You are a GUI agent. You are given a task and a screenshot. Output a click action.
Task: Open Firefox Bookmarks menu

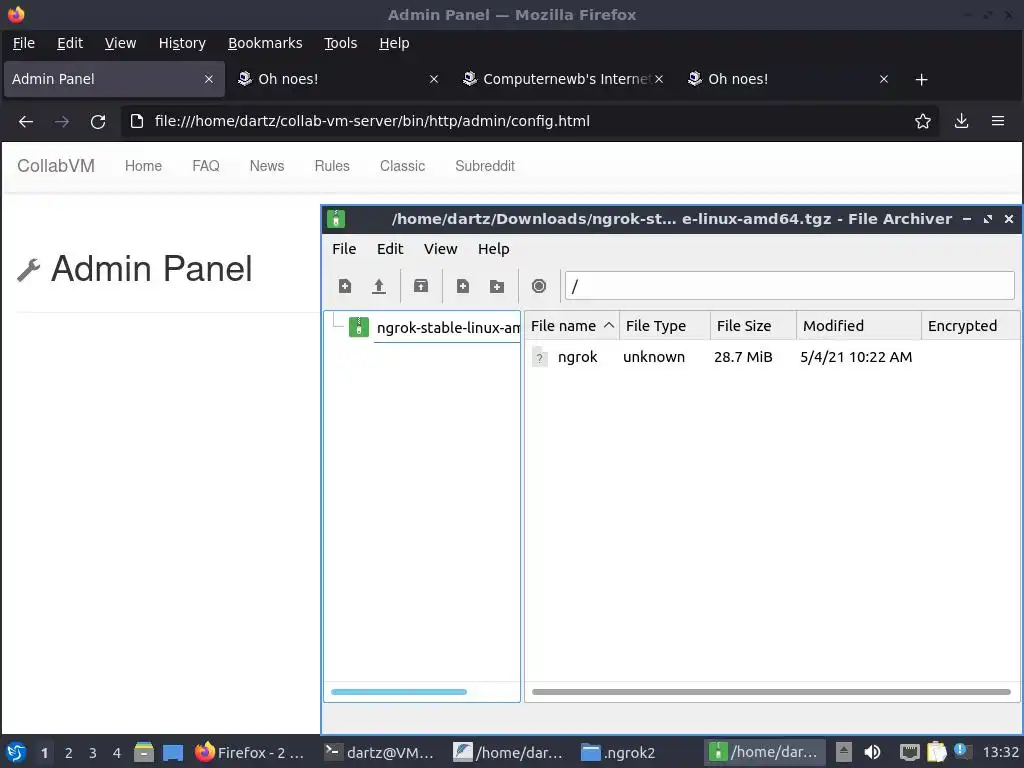pos(265,43)
